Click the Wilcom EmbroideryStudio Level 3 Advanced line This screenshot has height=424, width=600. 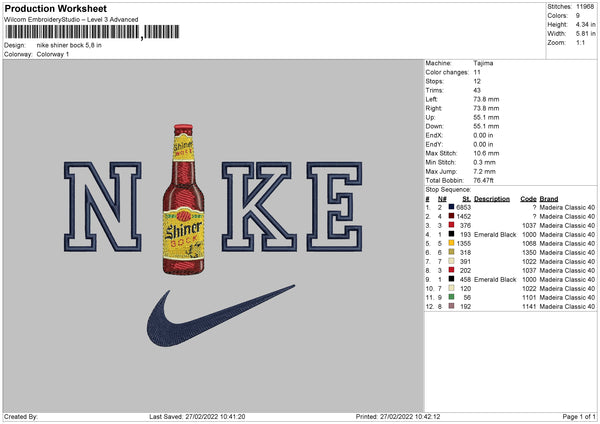pyautogui.click(x=71, y=20)
